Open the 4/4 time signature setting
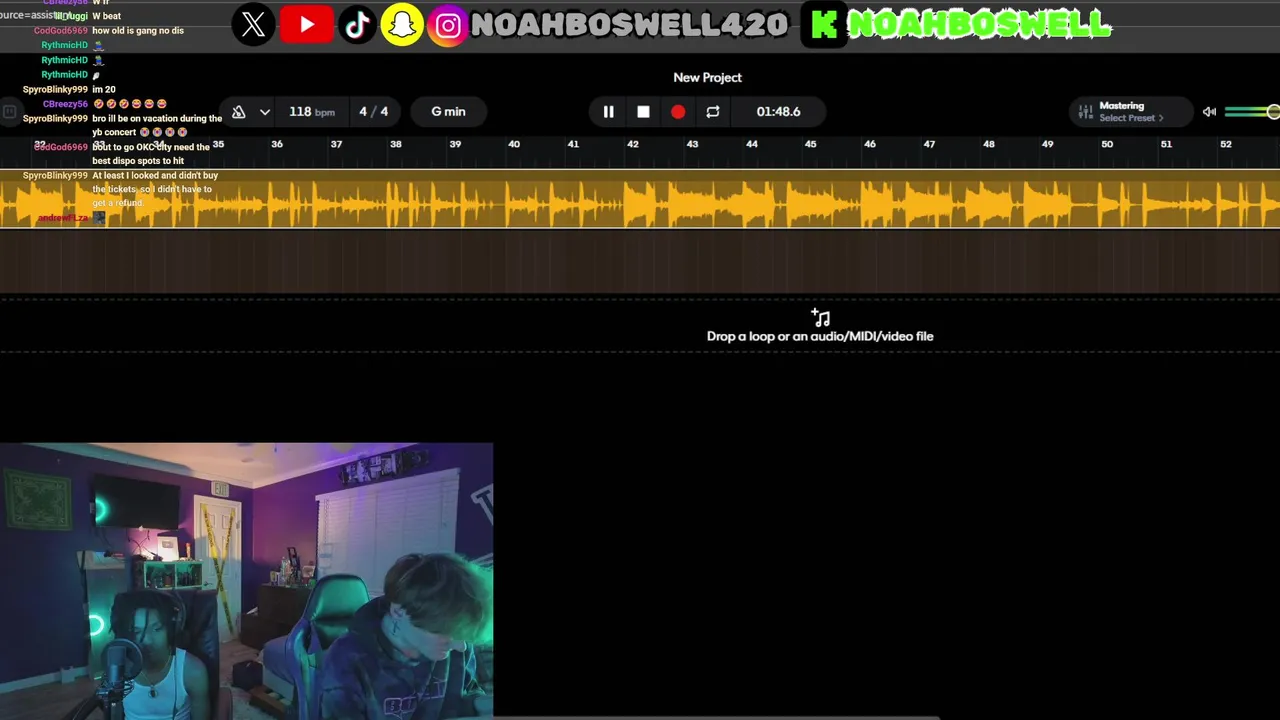Image resolution: width=1280 pixels, height=720 pixels. pos(373,112)
